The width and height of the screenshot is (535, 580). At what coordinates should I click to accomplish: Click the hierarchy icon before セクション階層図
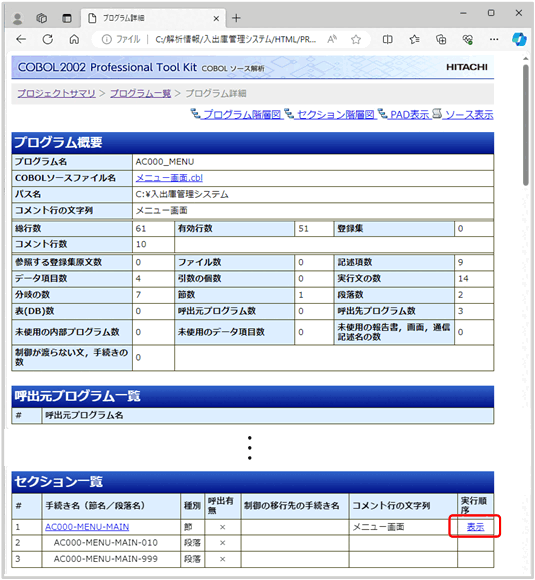pos(289,114)
